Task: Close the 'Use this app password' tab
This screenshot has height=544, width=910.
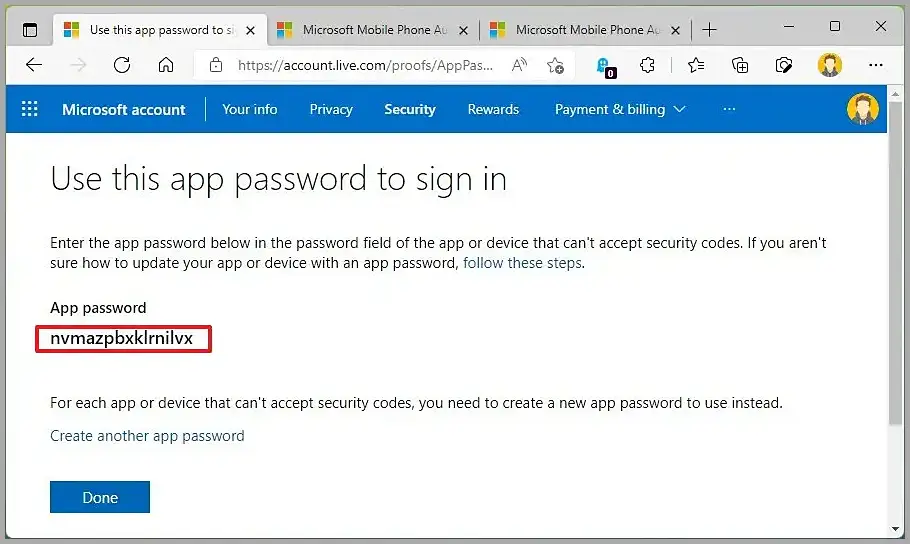Action: pyautogui.click(x=250, y=30)
